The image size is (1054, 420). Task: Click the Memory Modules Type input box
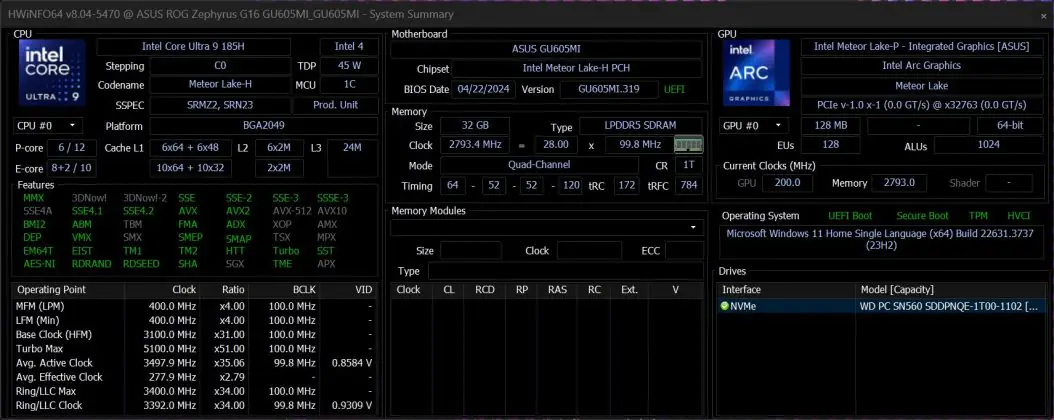click(x=565, y=271)
